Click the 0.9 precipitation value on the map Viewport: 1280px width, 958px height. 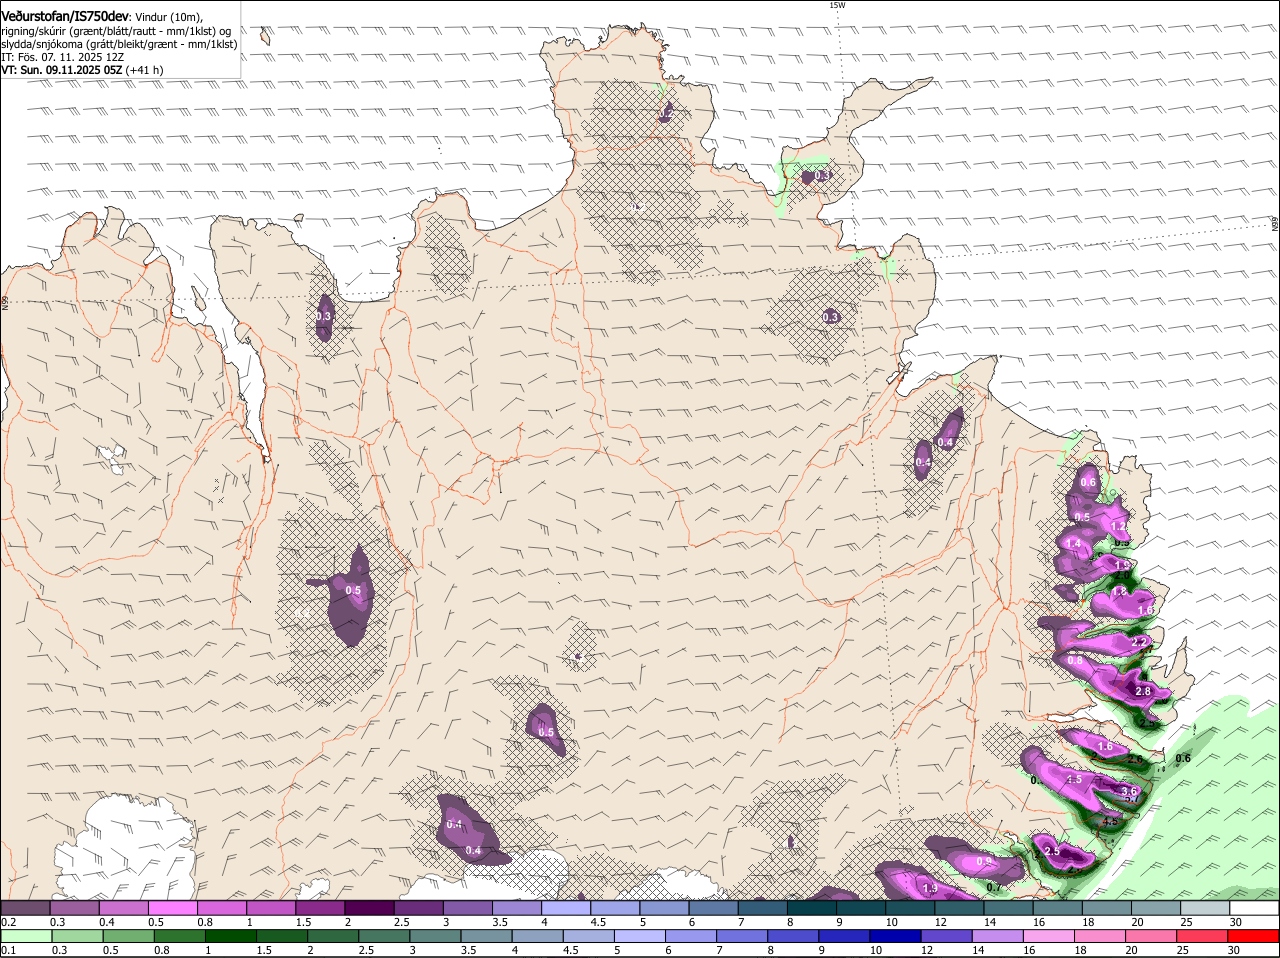click(x=984, y=862)
